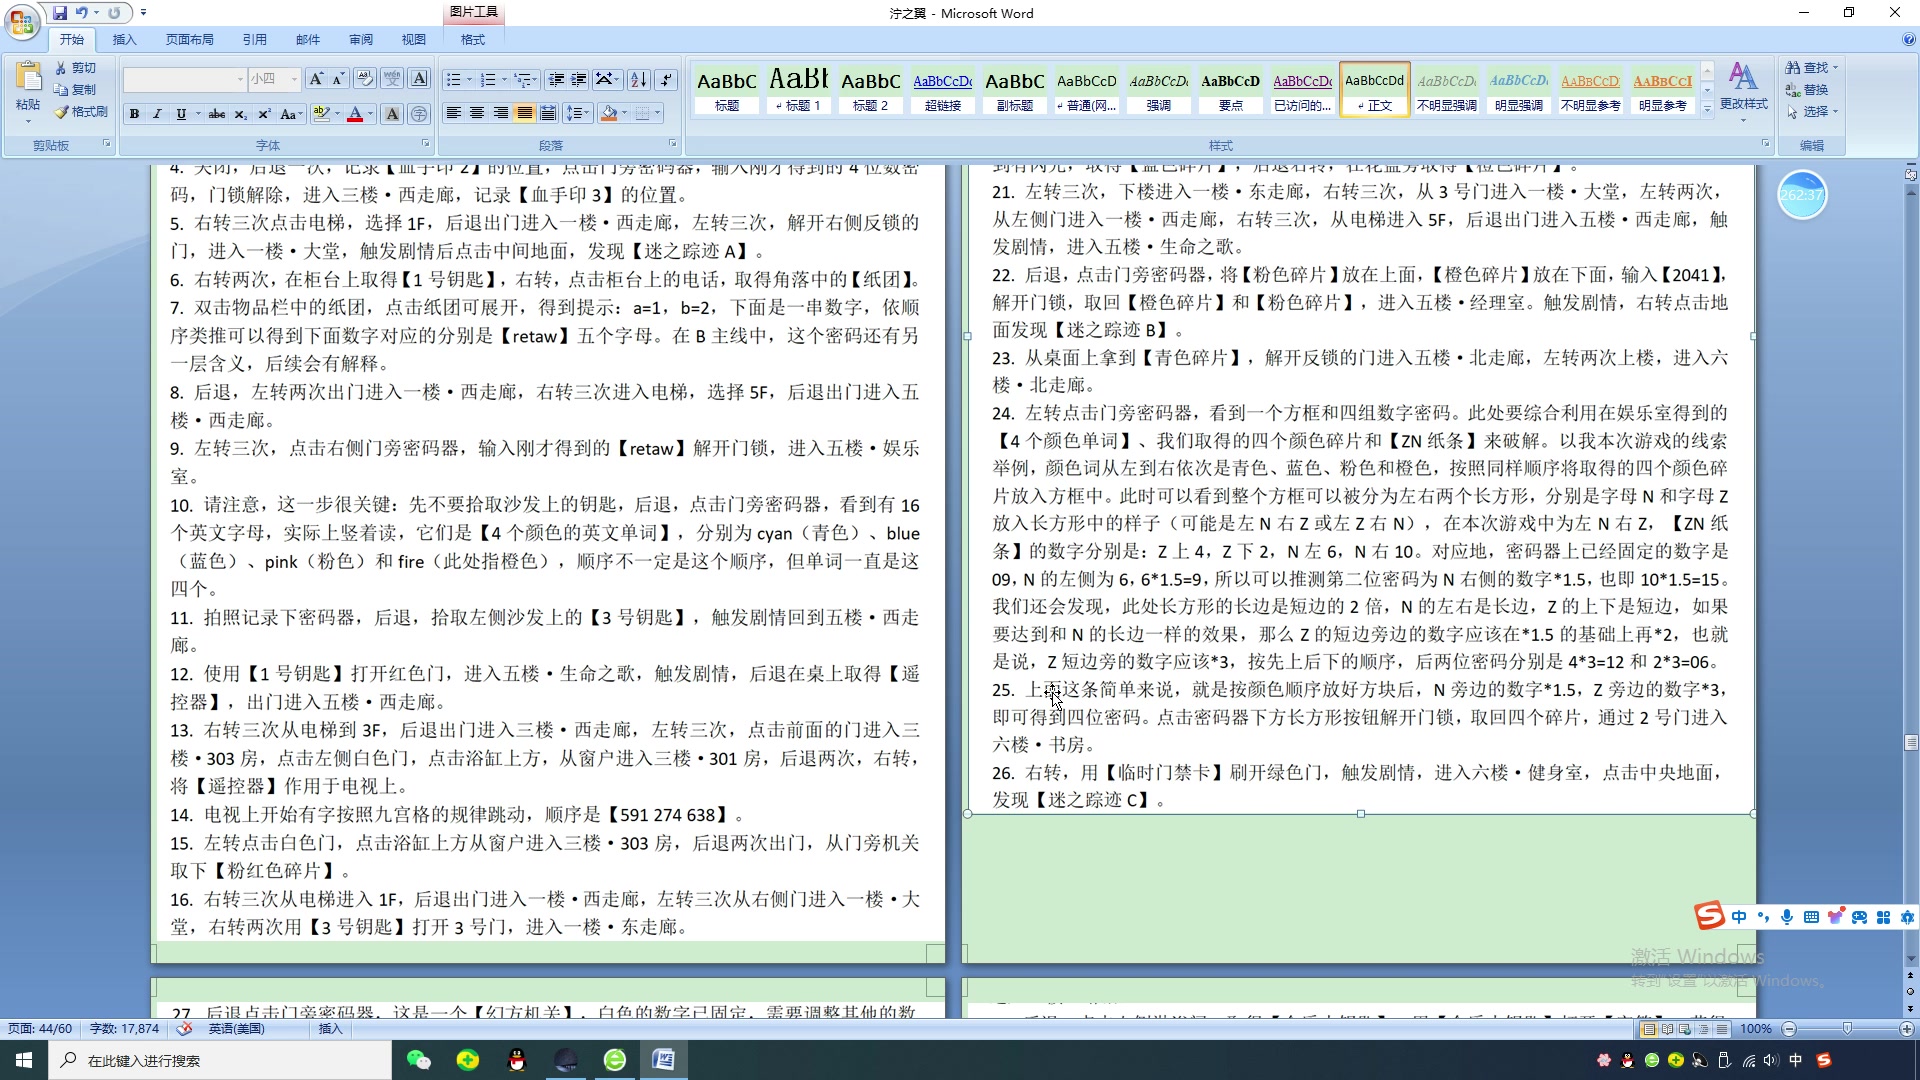This screenshot has height=1080, width=1920.
Task: Click the word count 字数: 17,874
Action: pos(125,1029)
